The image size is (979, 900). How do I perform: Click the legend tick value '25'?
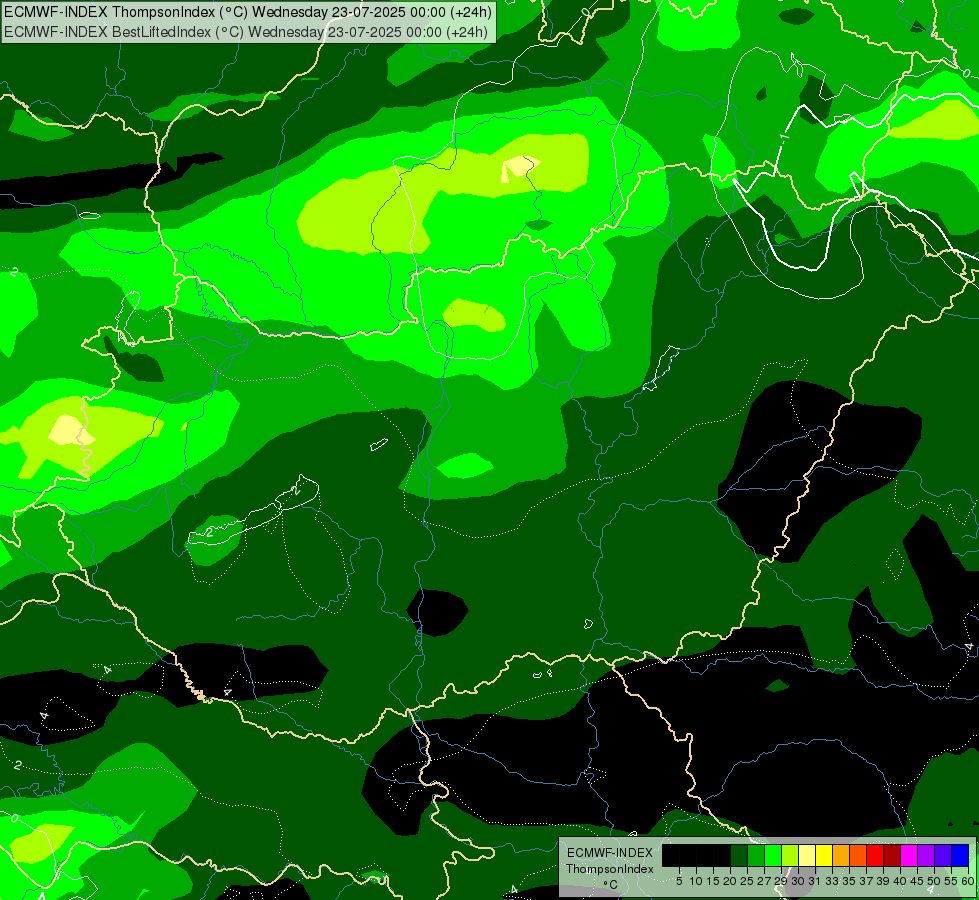pyautogui.click(x=747, y=881)
